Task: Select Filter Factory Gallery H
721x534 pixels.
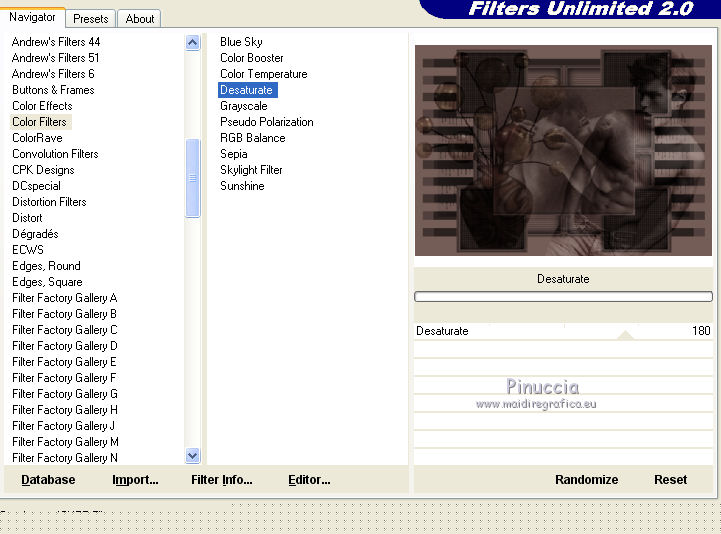Action: pyautogui.click(x=64, y=410)
